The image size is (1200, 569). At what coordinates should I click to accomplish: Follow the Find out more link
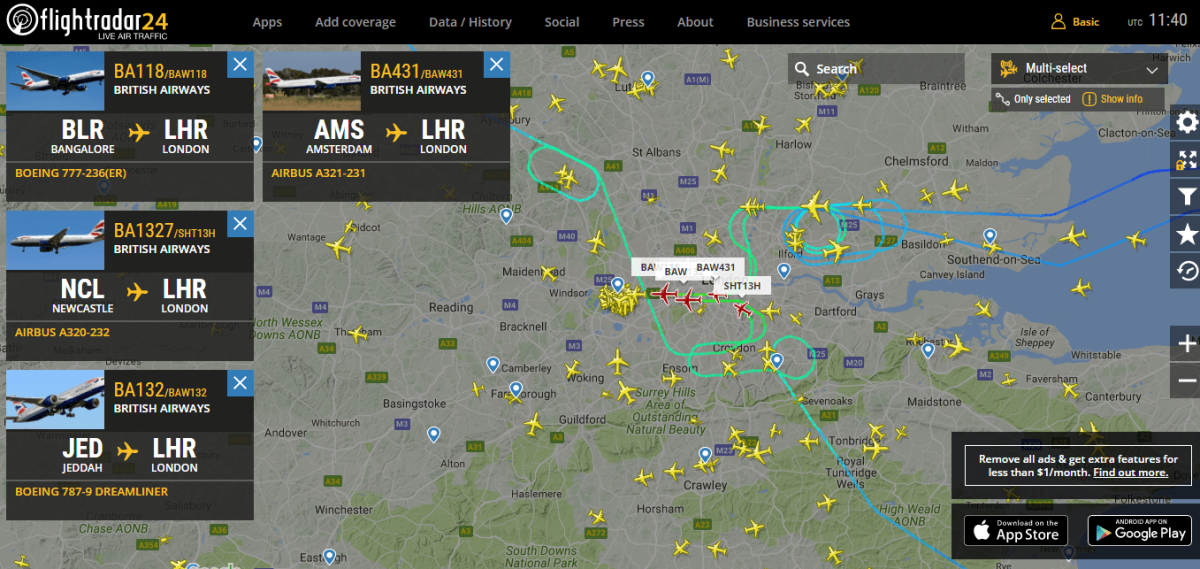pyautogui.click(x=1130, y=472)
